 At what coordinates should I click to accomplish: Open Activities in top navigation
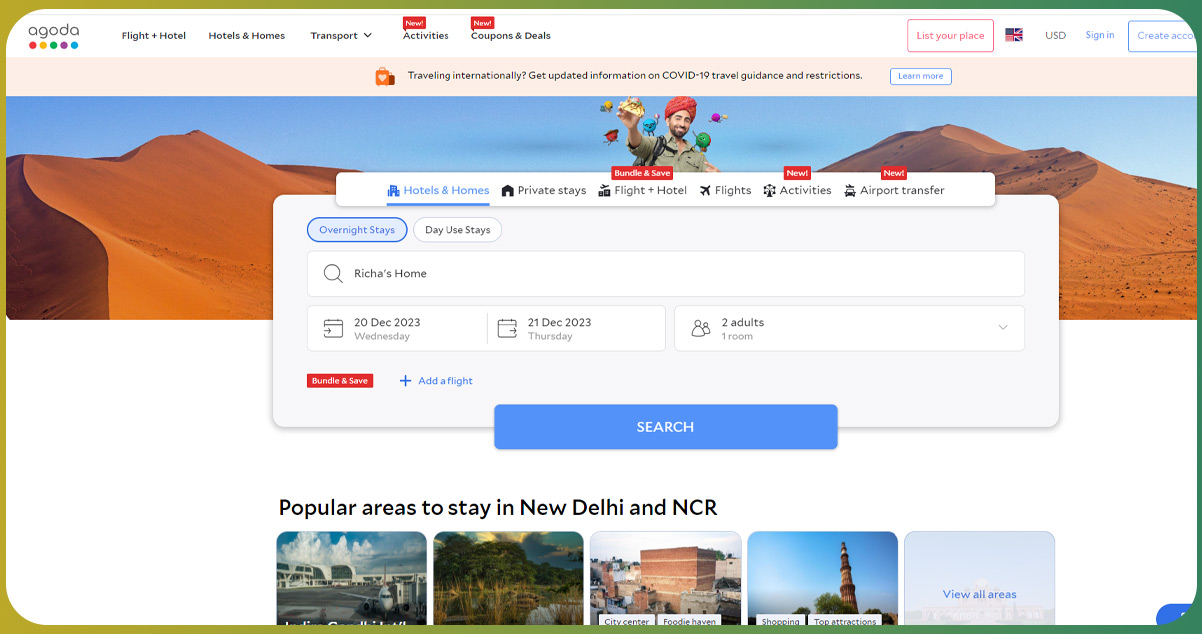coord(426,36)
